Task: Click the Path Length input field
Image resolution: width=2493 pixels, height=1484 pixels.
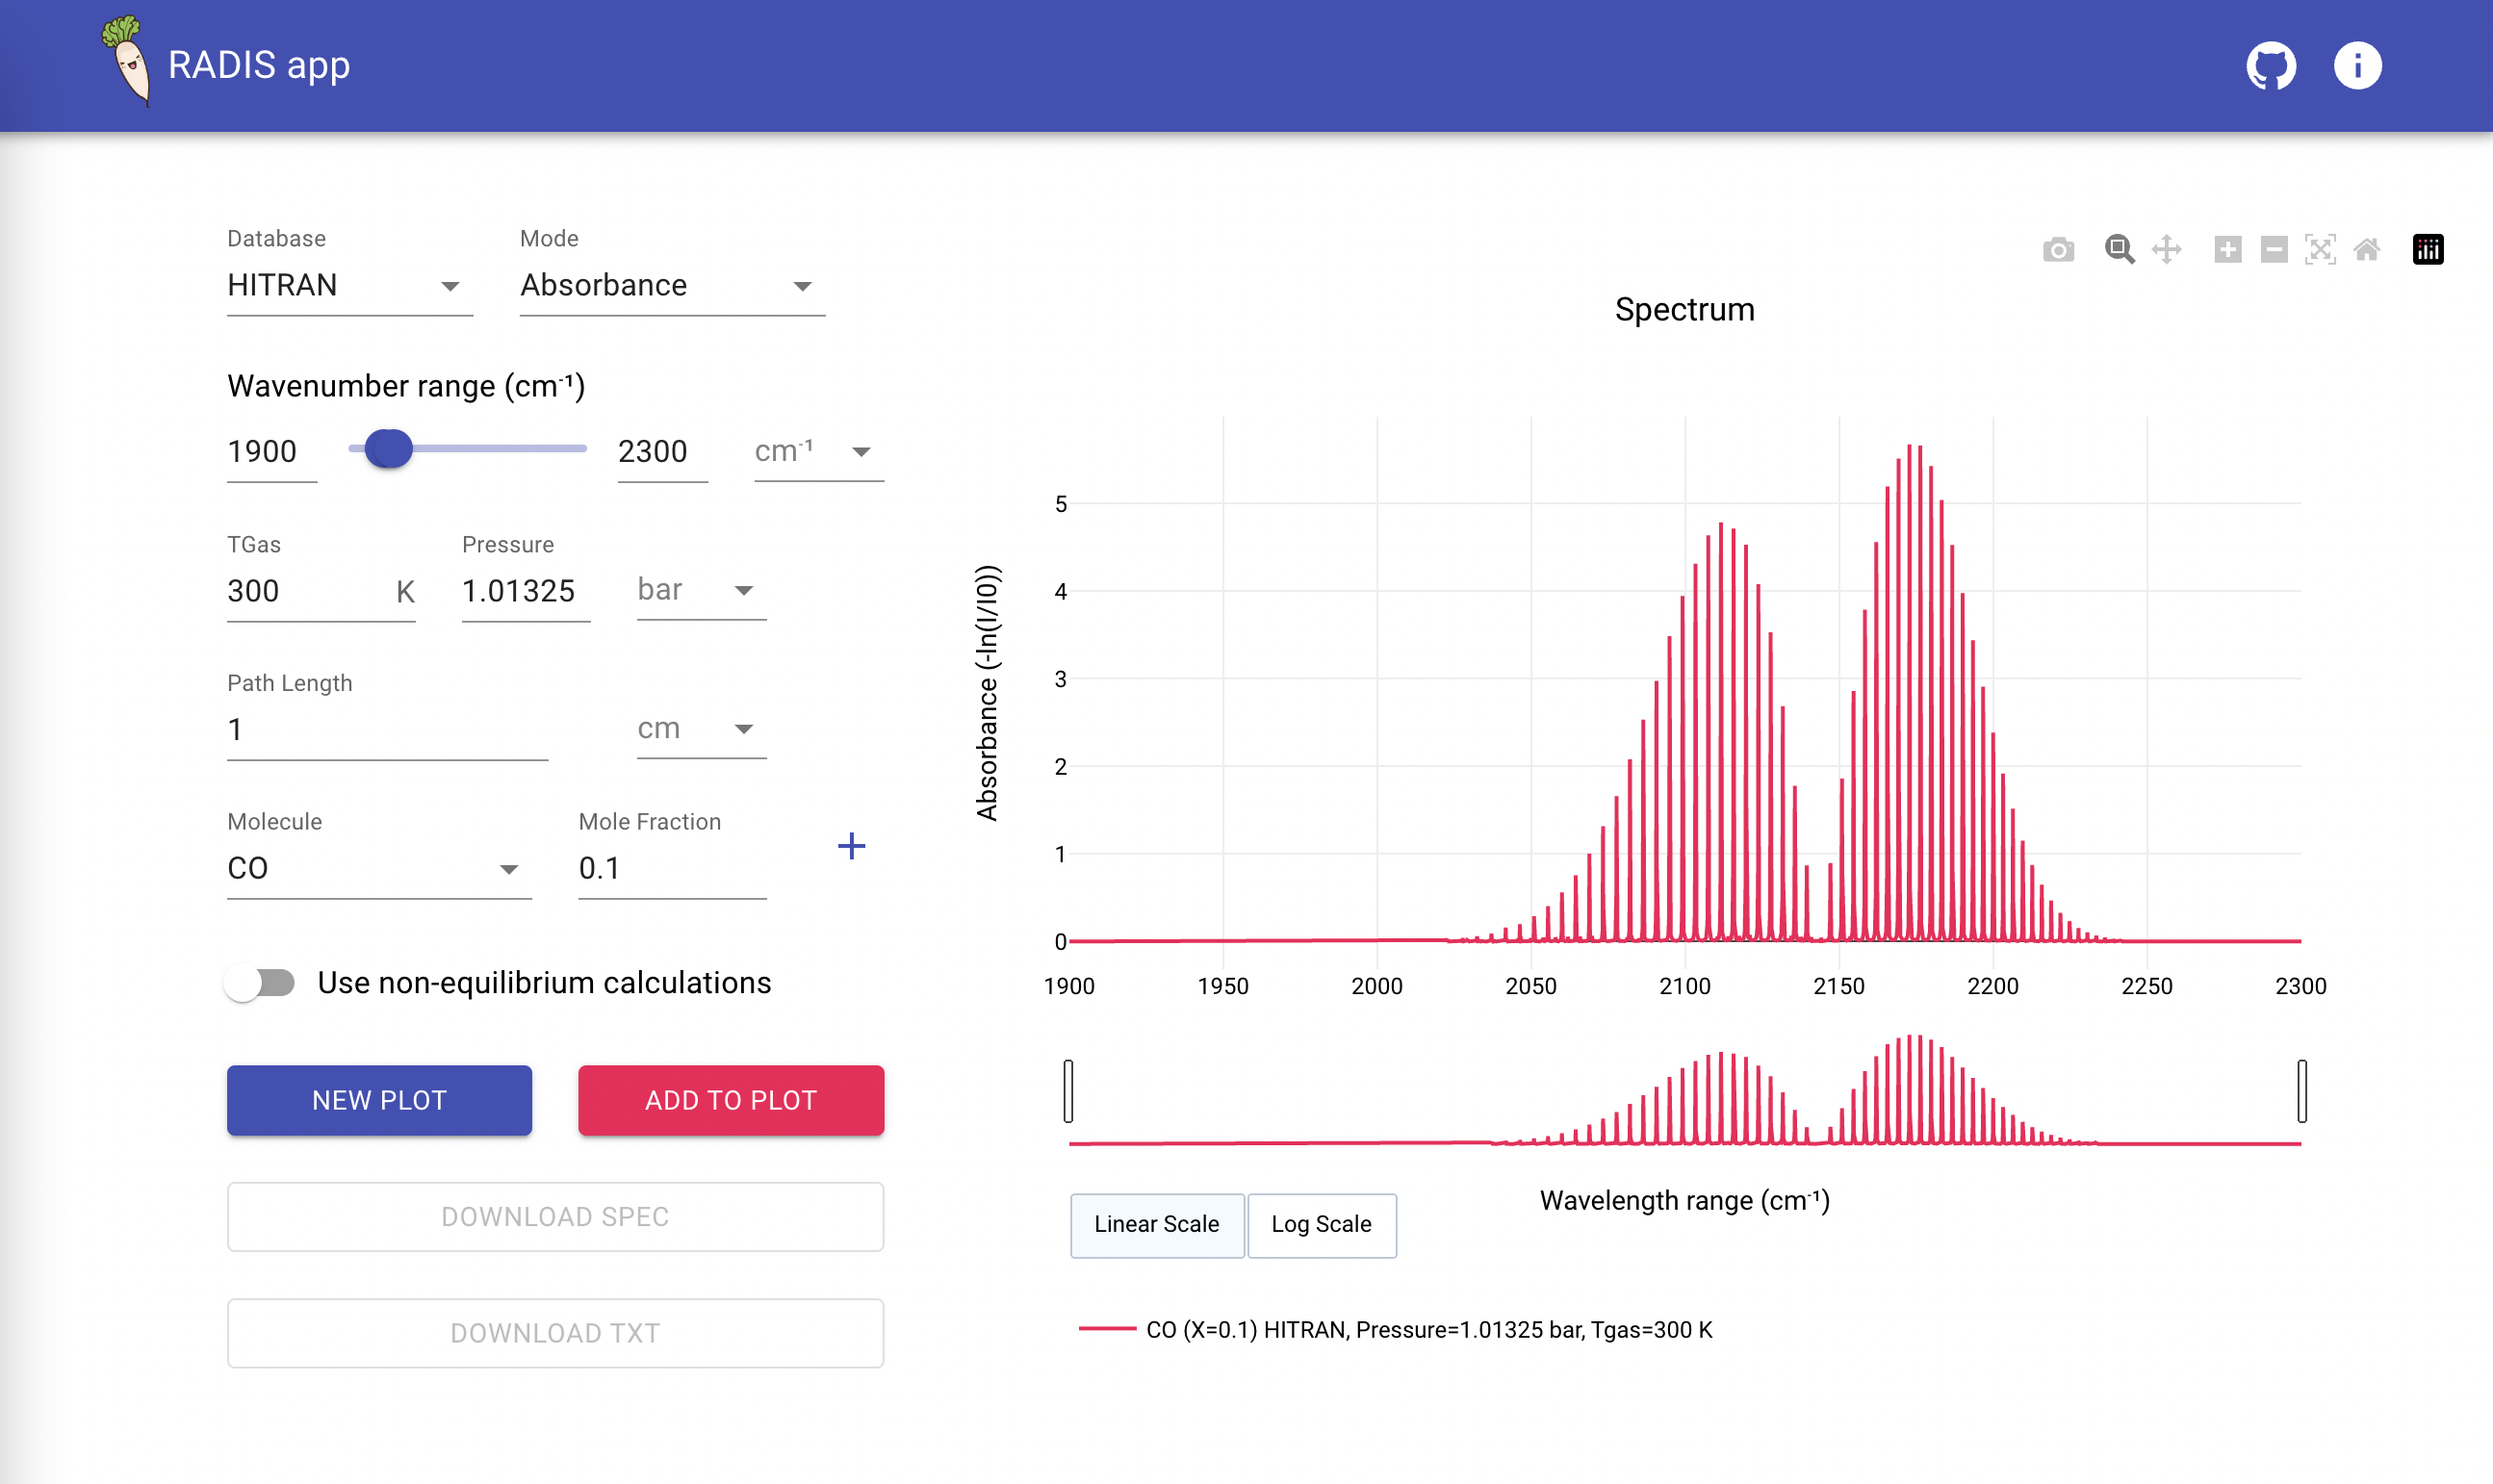Action: point(387,730)
